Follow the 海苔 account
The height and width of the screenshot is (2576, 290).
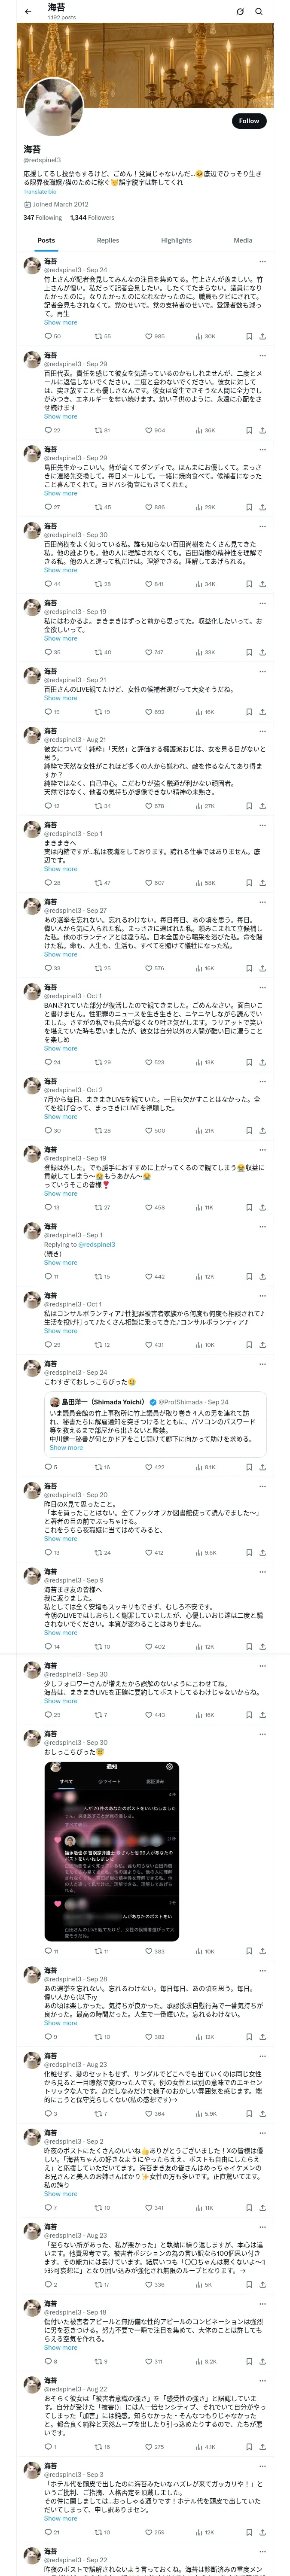(248, 121)
